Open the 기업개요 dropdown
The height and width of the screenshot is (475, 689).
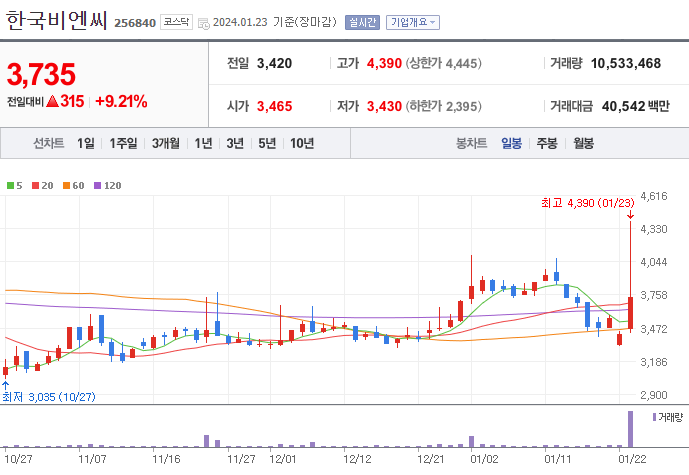coord(413,22)
